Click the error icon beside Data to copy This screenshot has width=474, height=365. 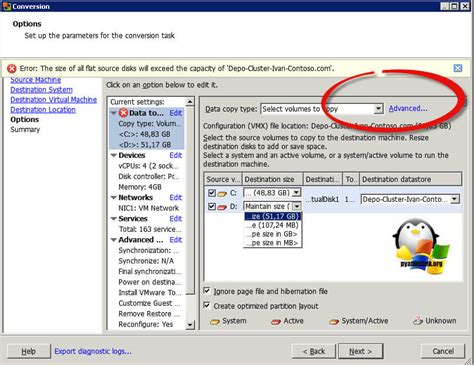[123, 113]
